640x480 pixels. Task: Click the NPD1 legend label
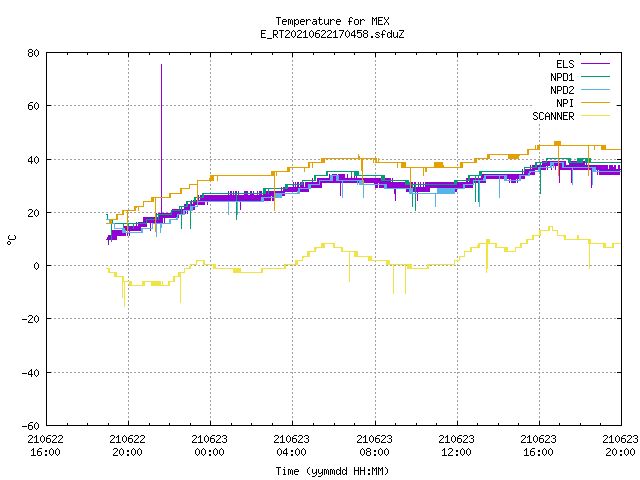562,77
